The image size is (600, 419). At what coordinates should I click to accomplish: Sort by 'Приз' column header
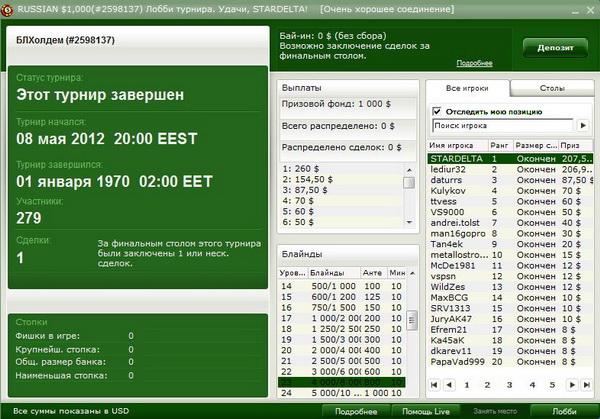(x=576, y=145)
